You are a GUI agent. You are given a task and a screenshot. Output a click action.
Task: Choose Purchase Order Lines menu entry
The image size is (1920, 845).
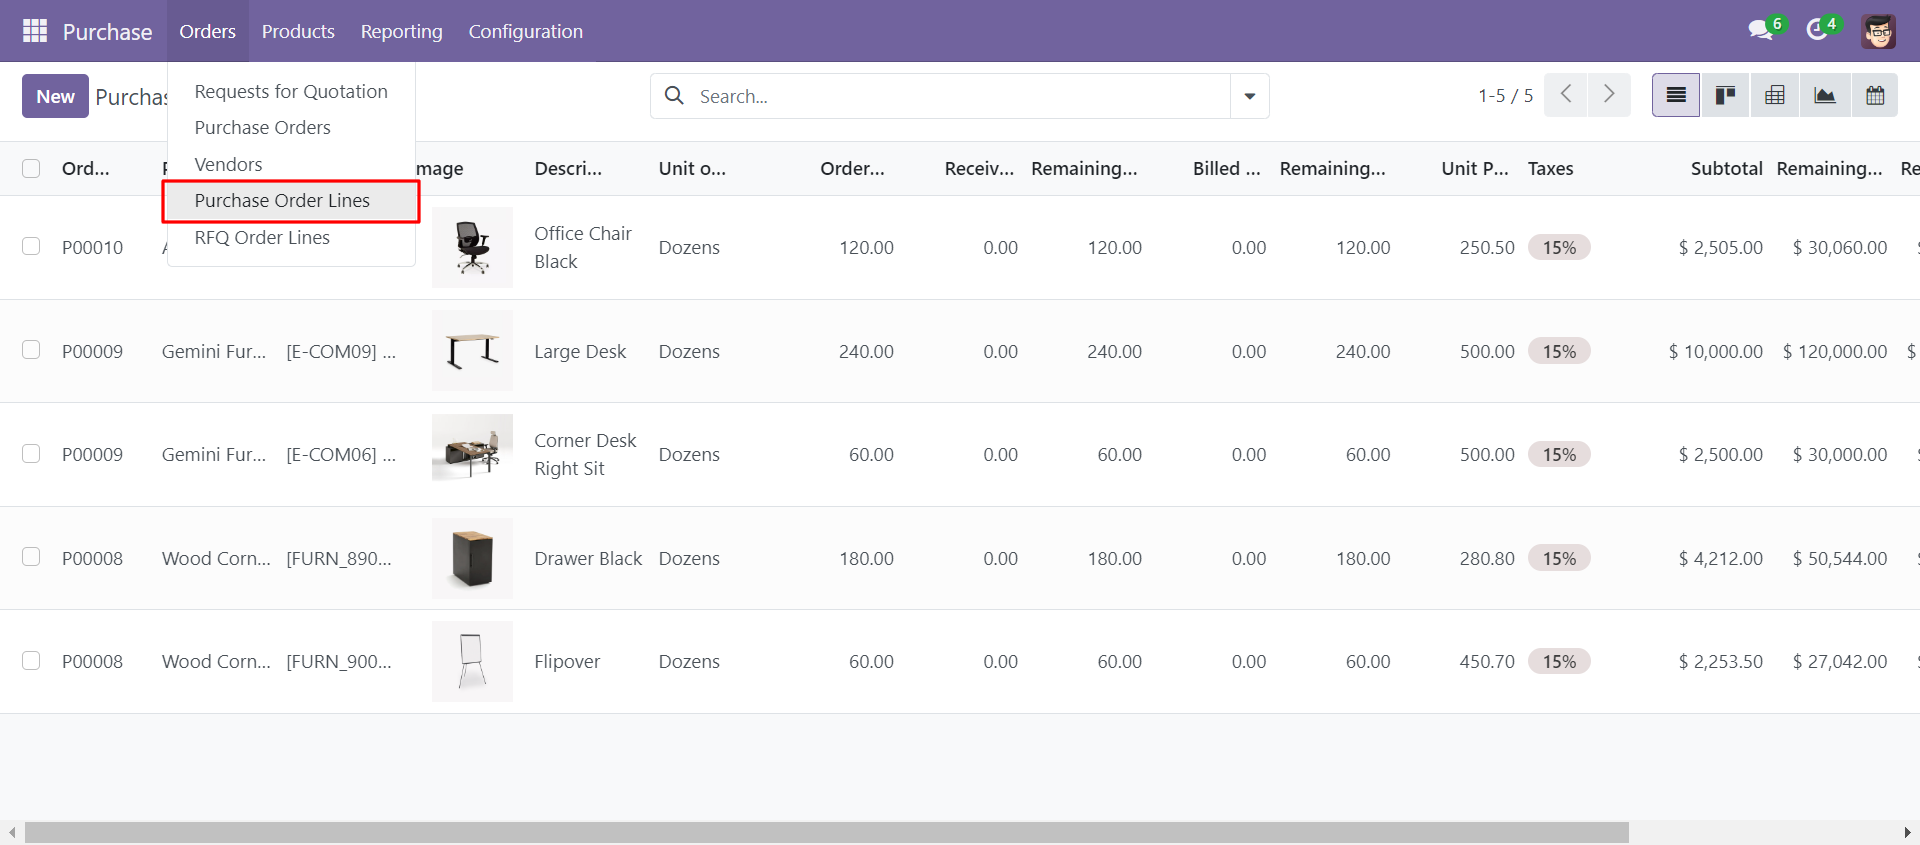click(x=282, y=200)
